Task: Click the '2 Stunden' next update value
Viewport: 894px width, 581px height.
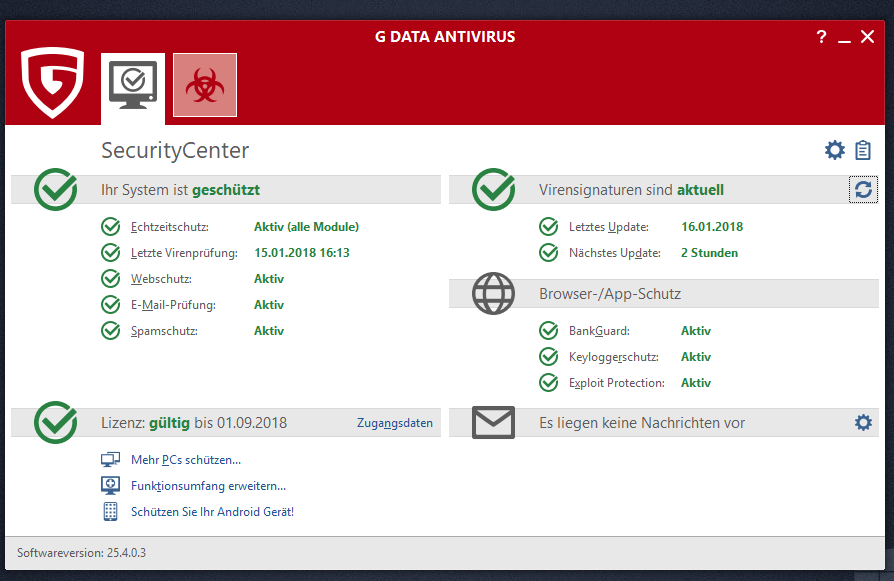Action: [709, 253]
